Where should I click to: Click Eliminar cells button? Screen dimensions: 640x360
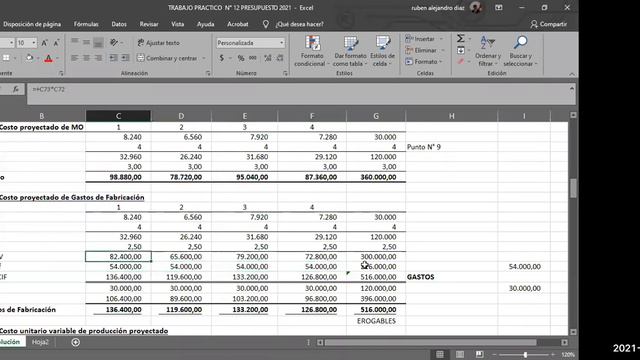[421, 50]
